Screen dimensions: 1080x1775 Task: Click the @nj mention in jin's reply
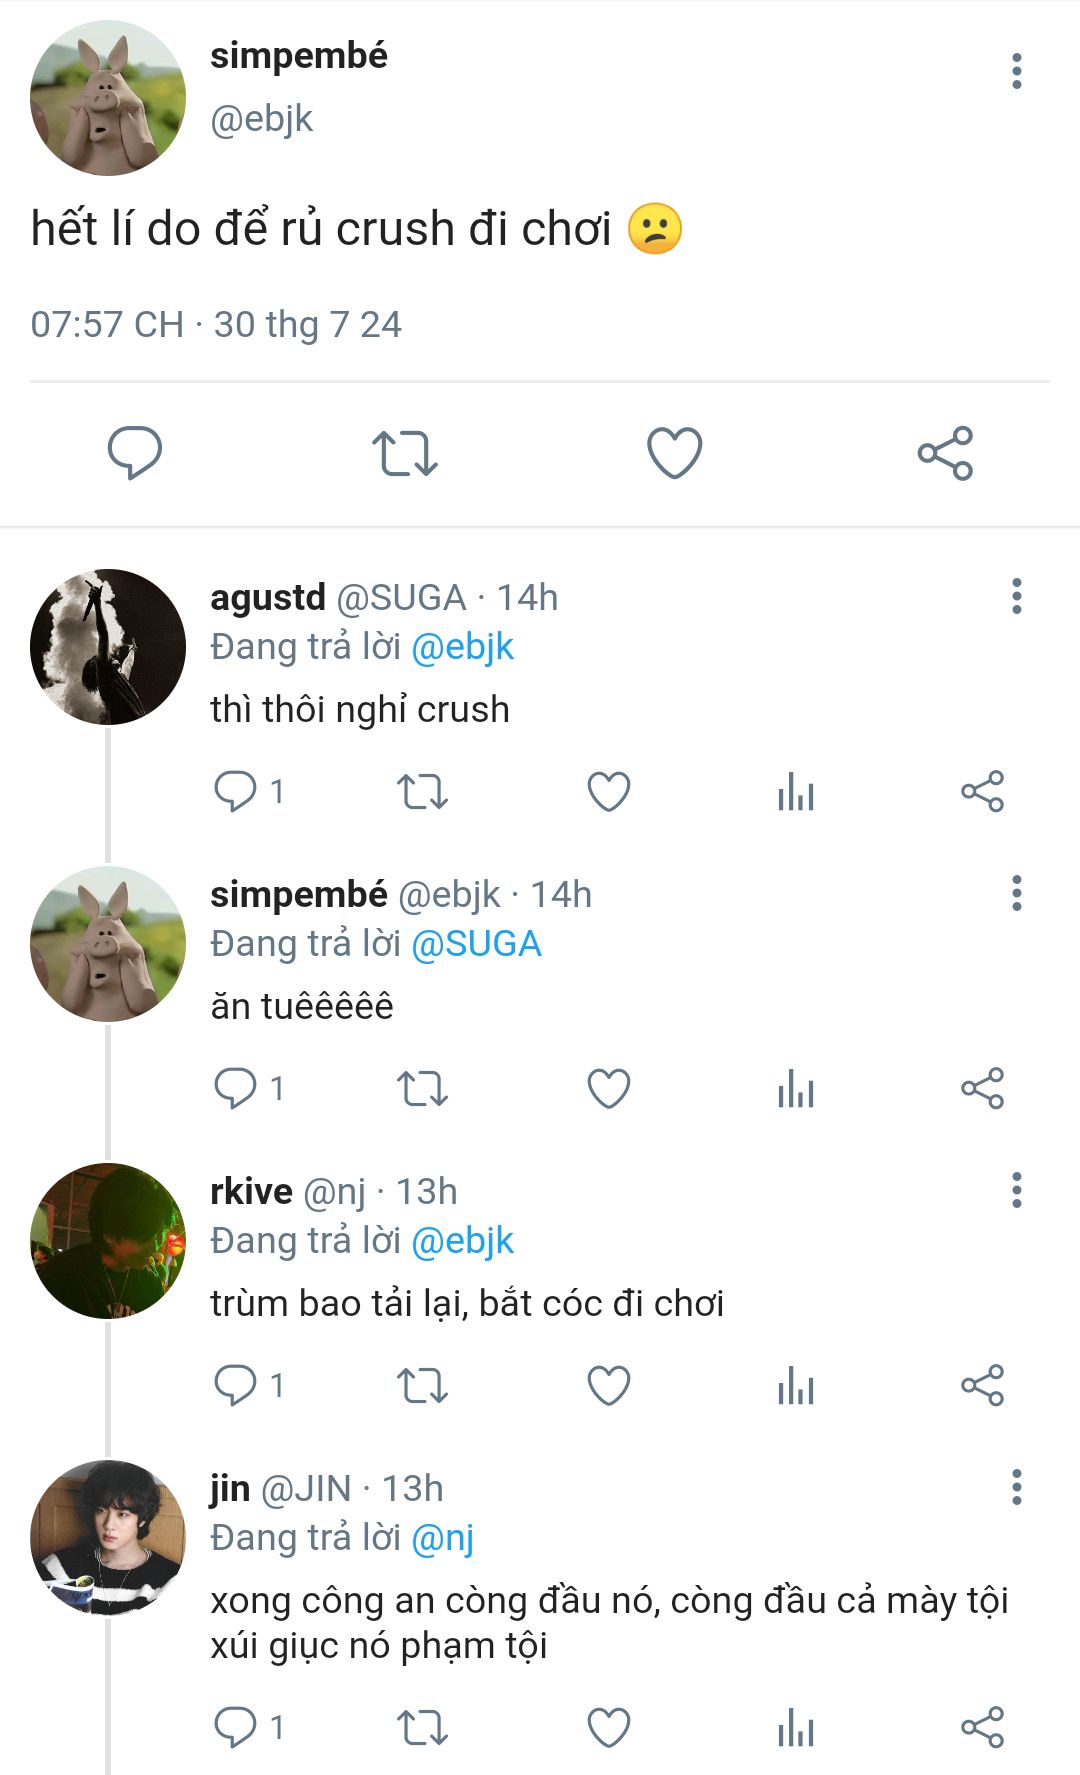442,1538
